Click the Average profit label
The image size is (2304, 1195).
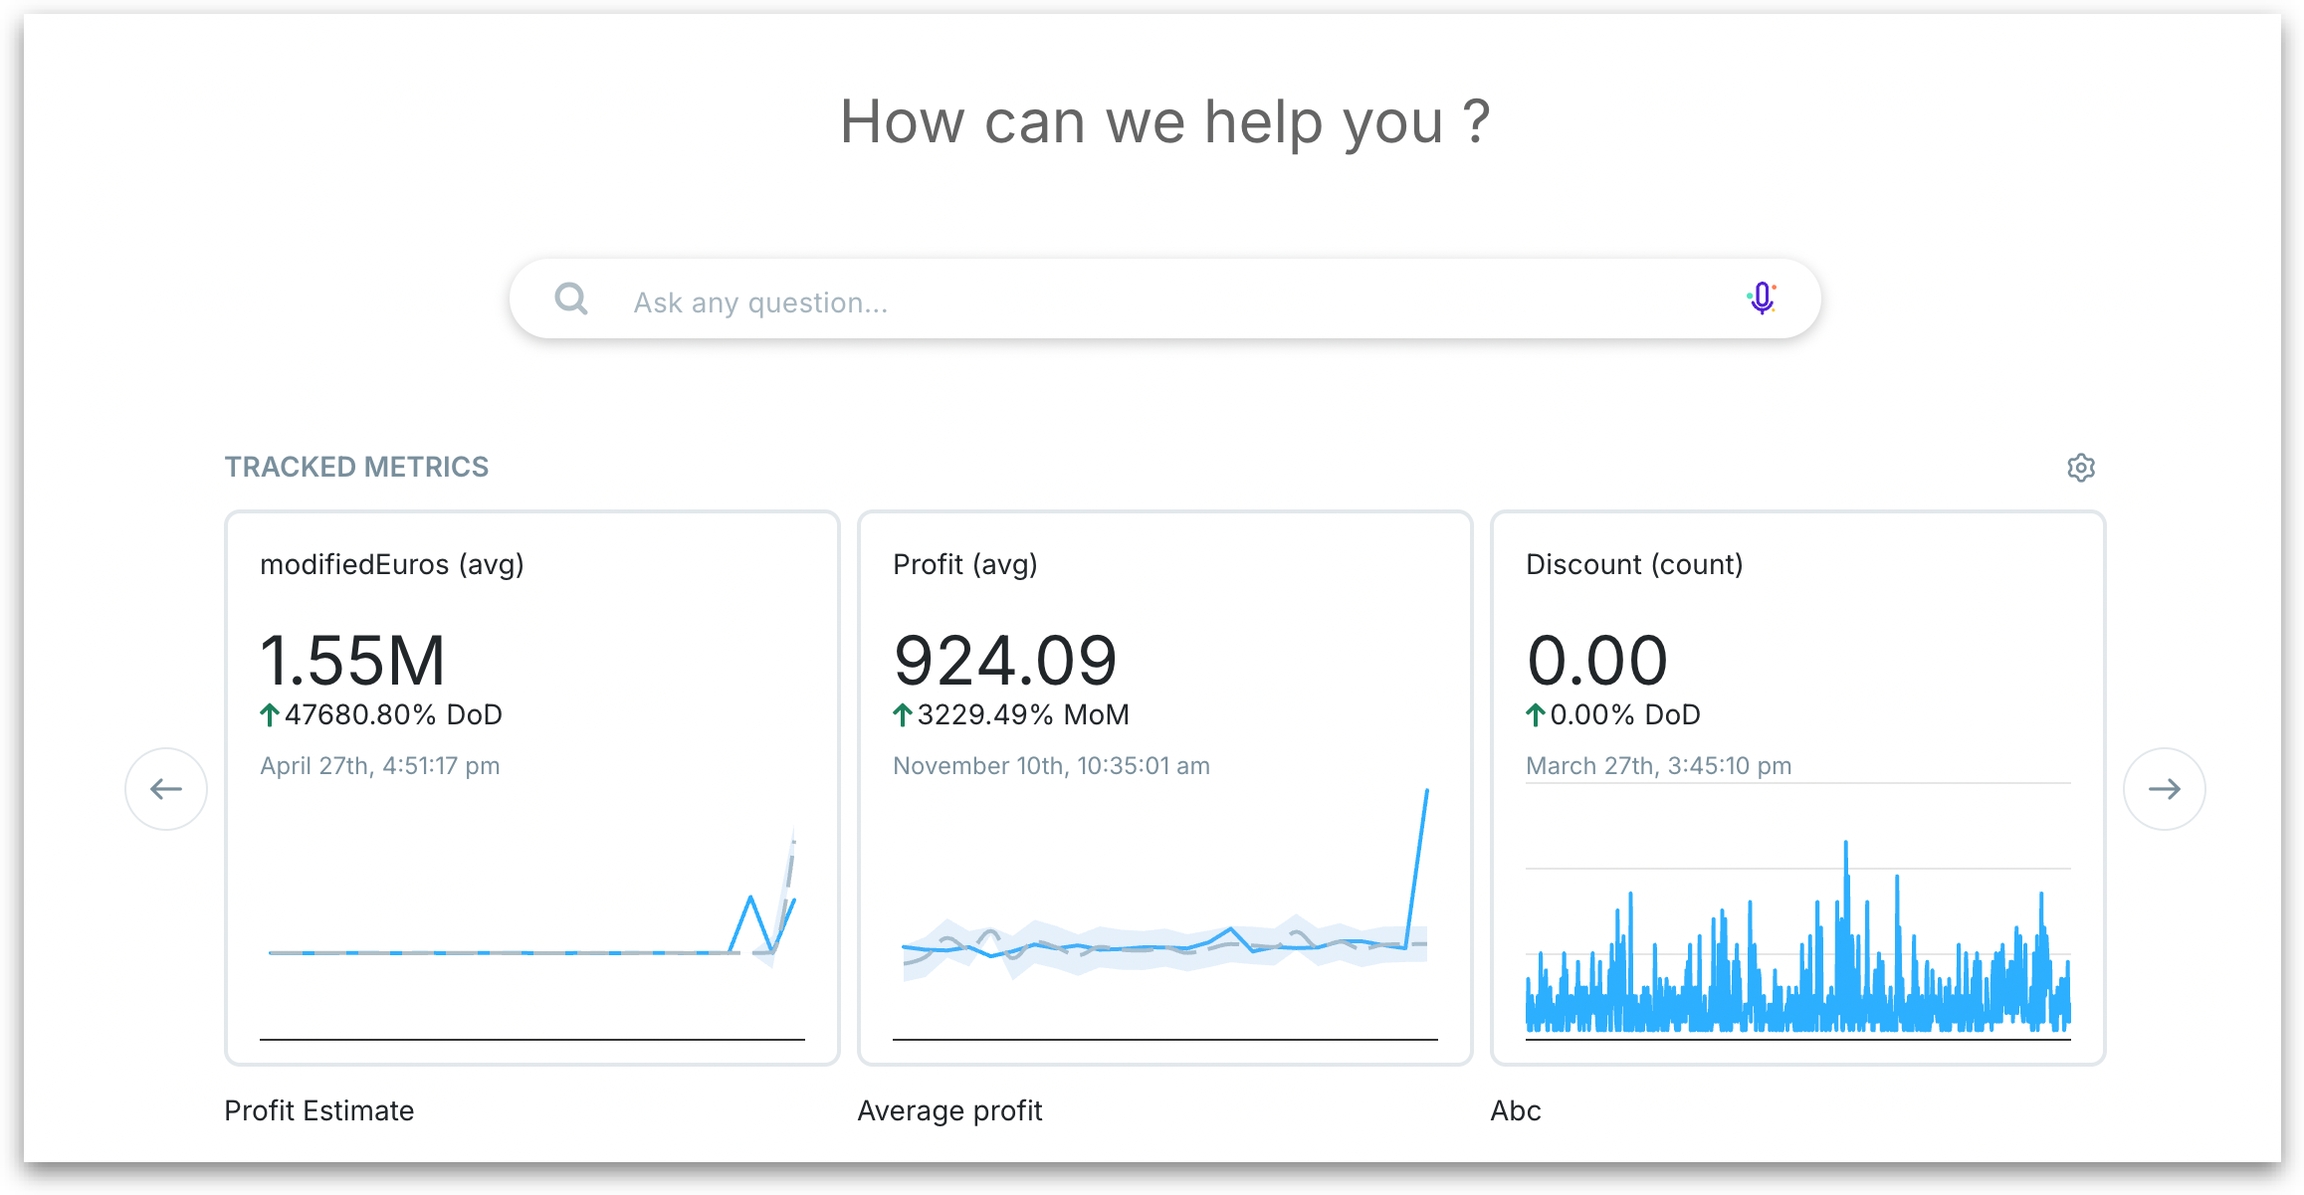point(949,1111)
